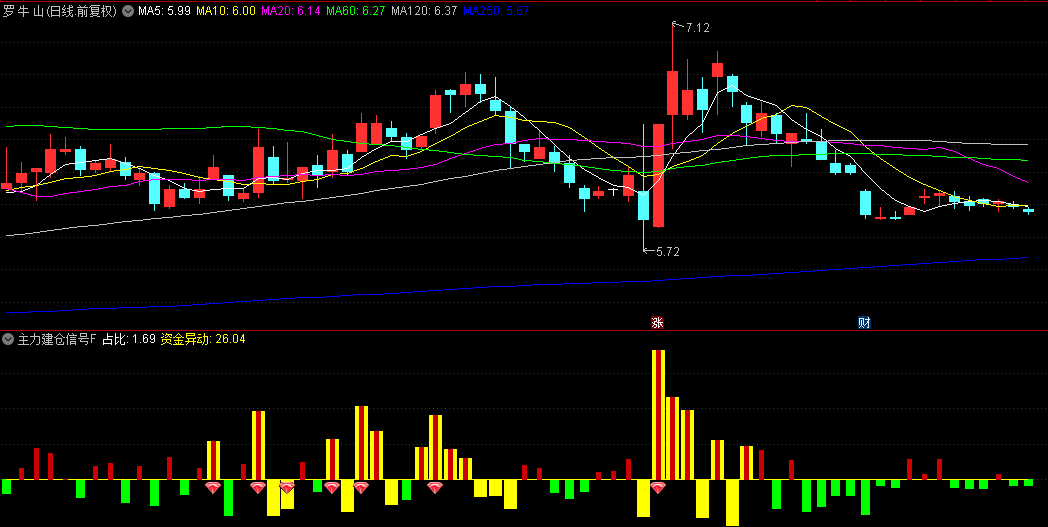Click the diamond signal under the tallest bar
Viewport: 1048px width, 527px height.
point(658,487)
